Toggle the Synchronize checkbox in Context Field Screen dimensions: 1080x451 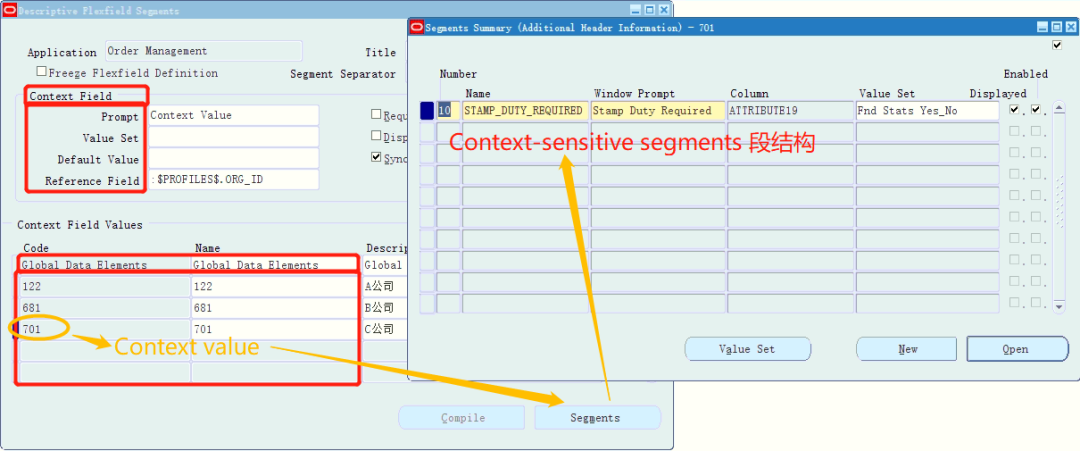tap(376, 157)
